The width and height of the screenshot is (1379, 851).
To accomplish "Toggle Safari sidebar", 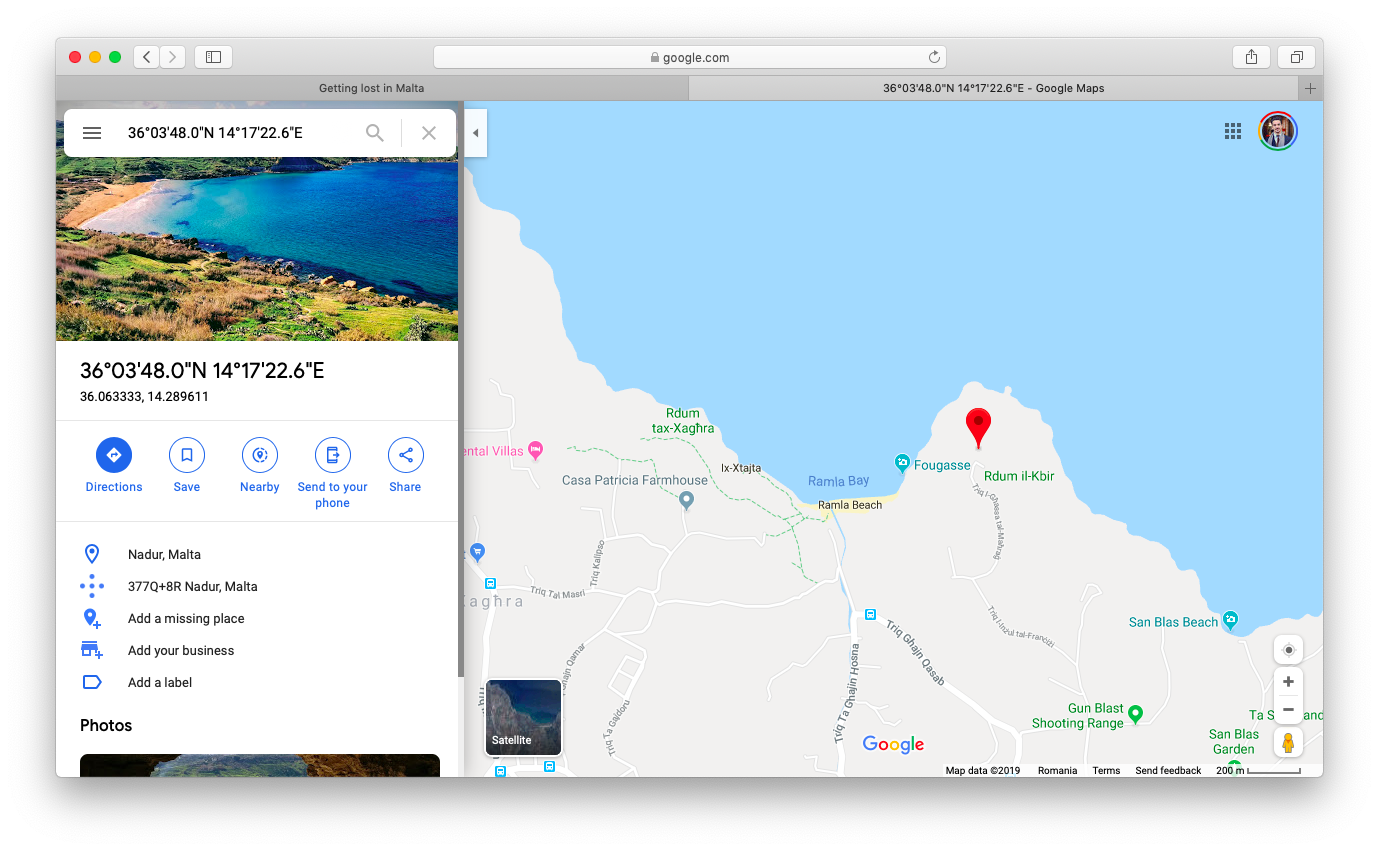I will 213,57.
